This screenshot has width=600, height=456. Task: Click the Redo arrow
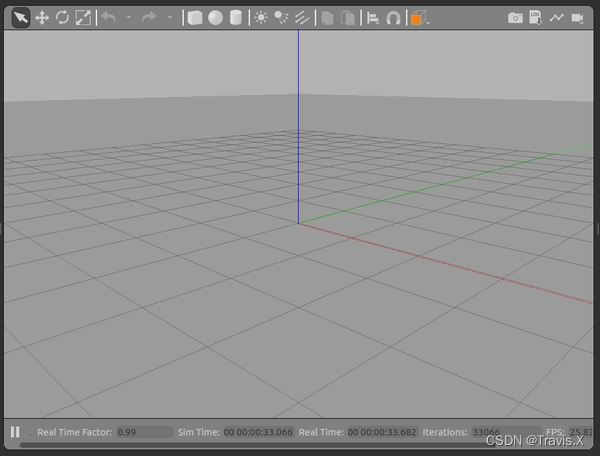pyautogui.click(x=149, y=17)
